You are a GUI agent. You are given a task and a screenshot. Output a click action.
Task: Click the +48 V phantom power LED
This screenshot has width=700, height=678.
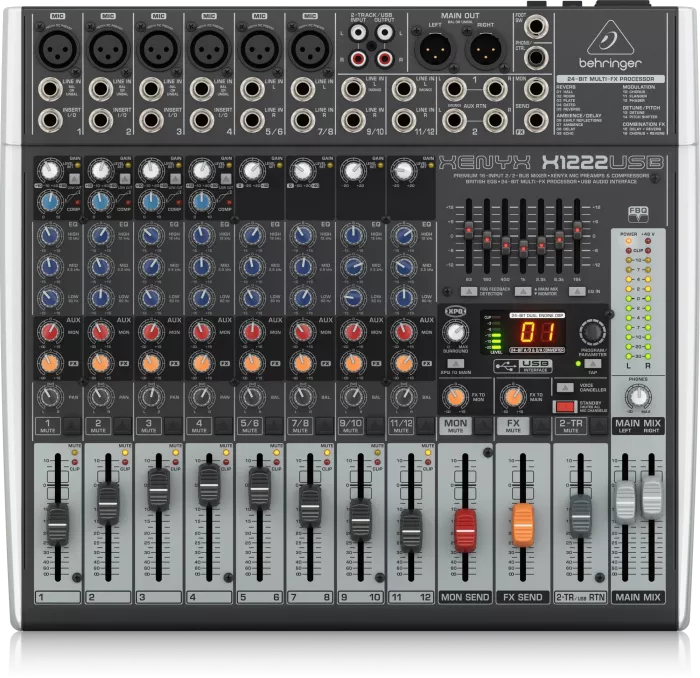648,241
